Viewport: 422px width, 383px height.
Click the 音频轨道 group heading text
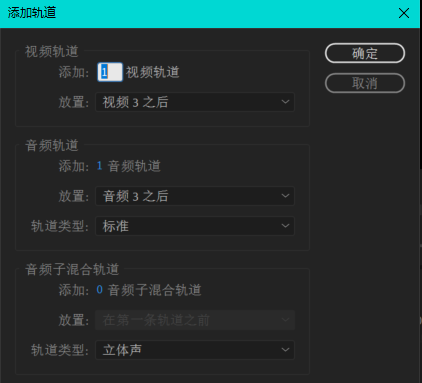click(52, 145)
